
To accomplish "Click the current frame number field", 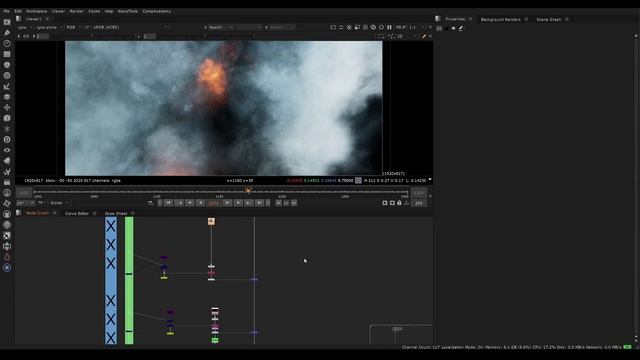I will [x=214, y=203].
